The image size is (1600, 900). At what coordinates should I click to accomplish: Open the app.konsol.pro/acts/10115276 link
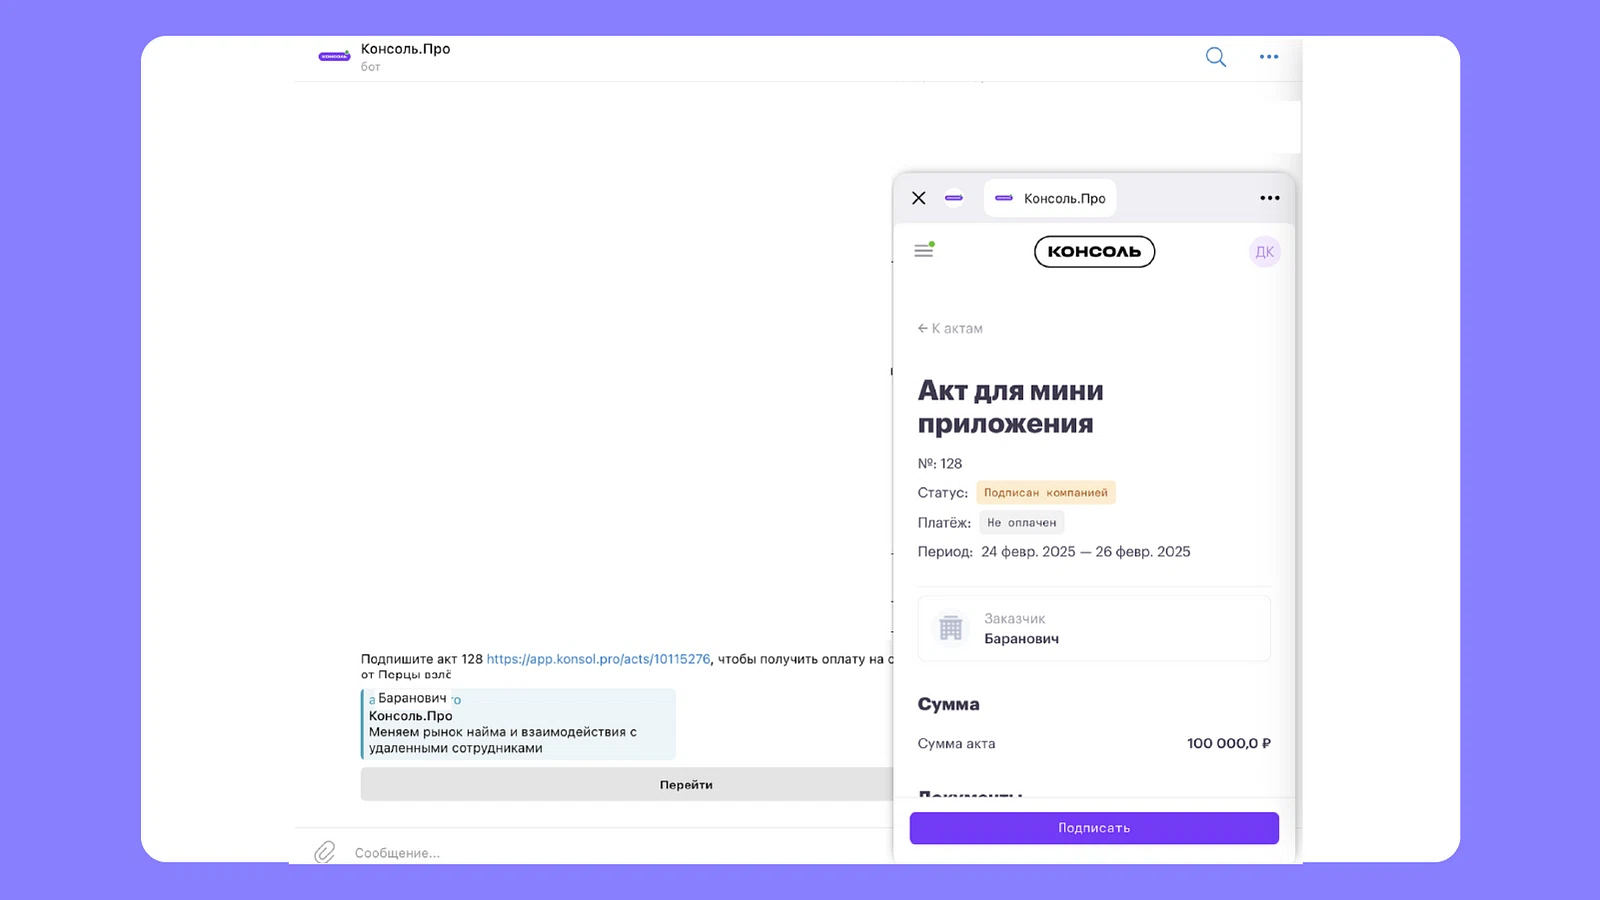598,659
